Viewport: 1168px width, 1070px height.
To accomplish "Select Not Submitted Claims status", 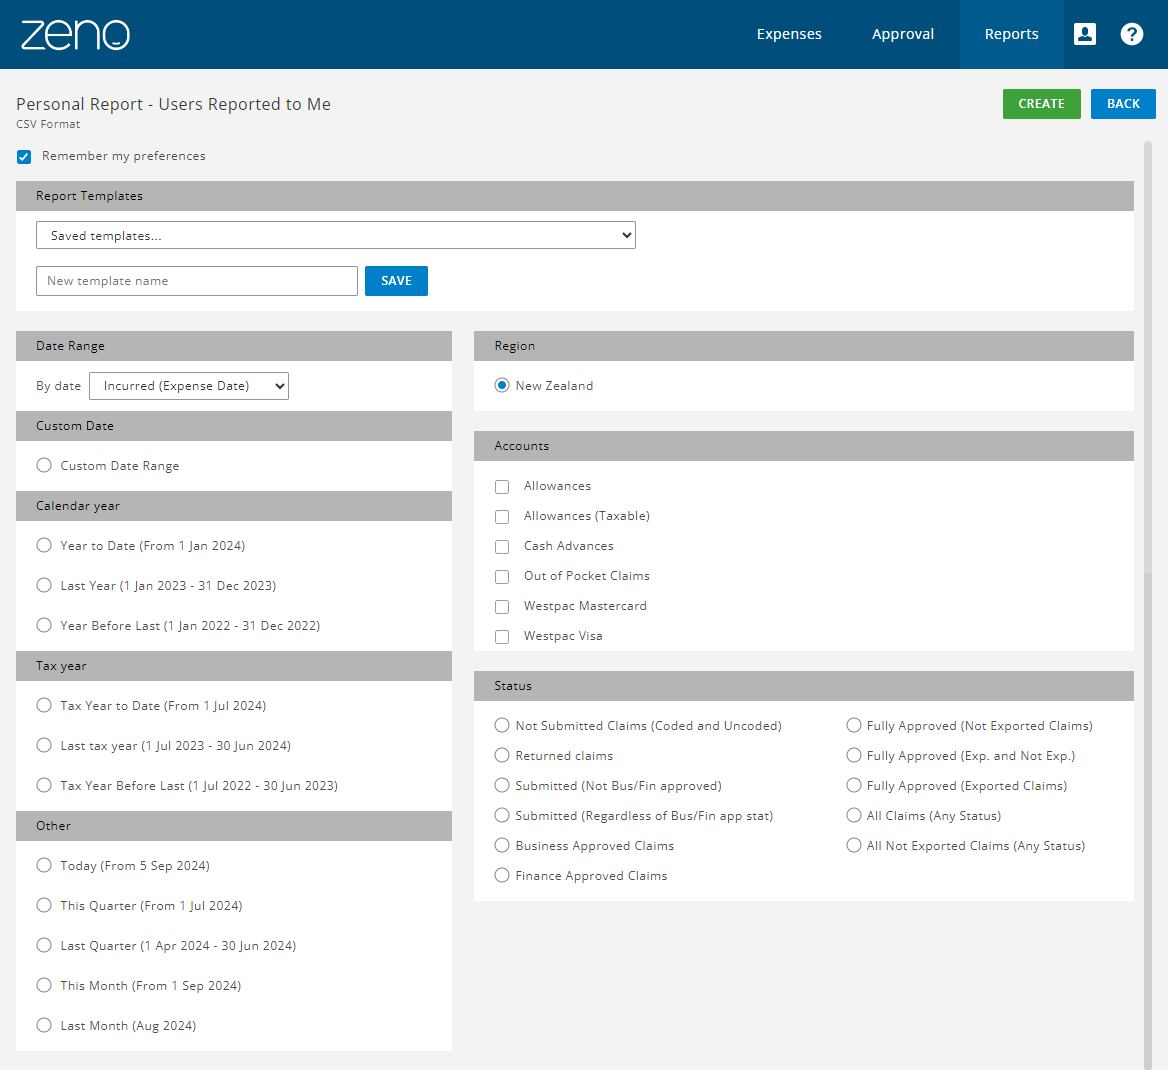I will coord(502,725).
